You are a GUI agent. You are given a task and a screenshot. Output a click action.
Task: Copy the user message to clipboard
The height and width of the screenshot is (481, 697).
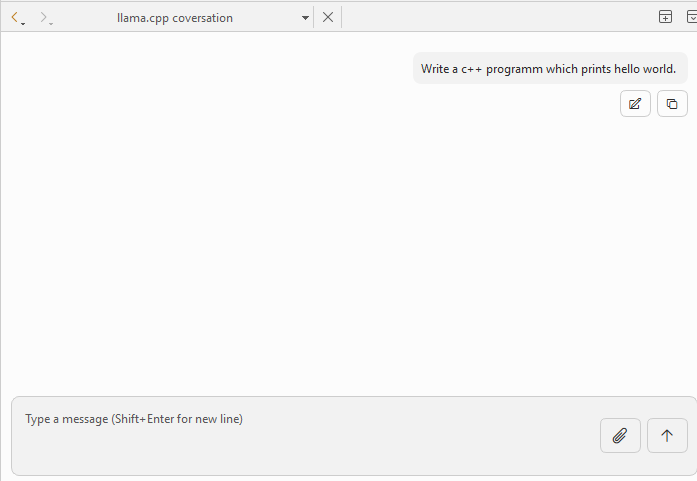point(672,104)
